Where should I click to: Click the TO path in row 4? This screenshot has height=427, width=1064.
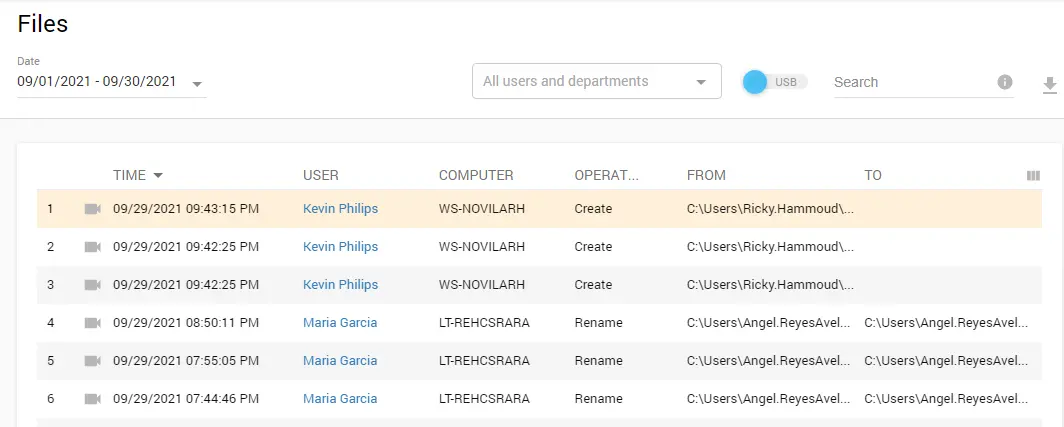pyautogui.click(x=946, y=322)
